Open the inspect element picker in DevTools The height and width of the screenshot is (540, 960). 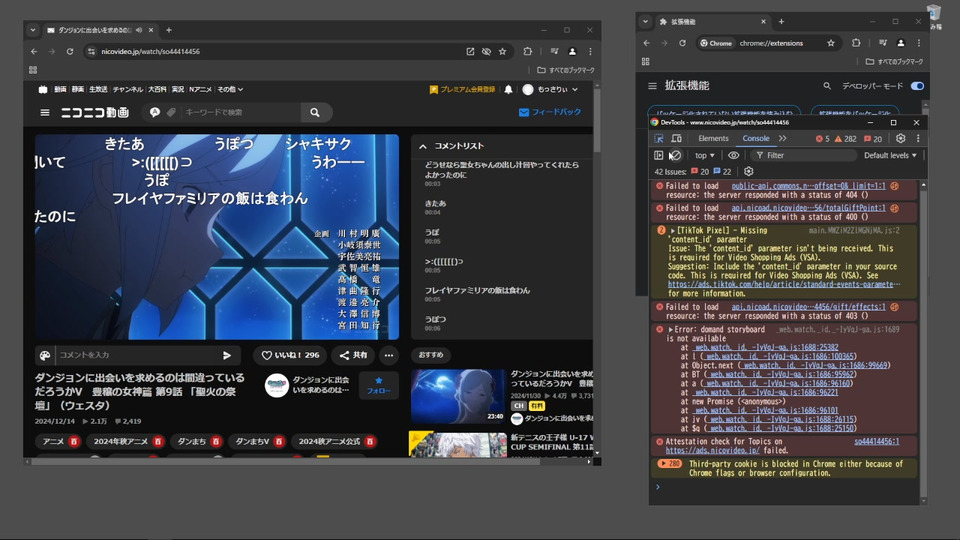(x=658, y=139)
